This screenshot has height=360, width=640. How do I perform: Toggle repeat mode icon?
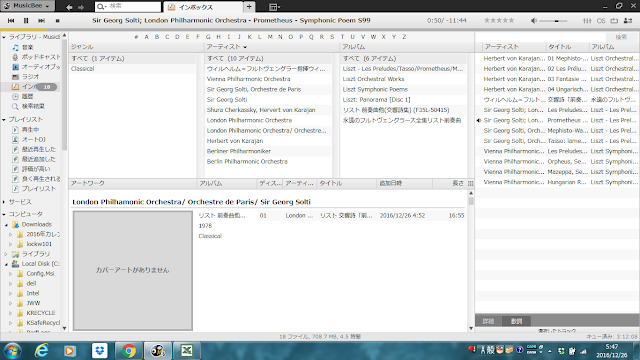[x=614, y=20]
